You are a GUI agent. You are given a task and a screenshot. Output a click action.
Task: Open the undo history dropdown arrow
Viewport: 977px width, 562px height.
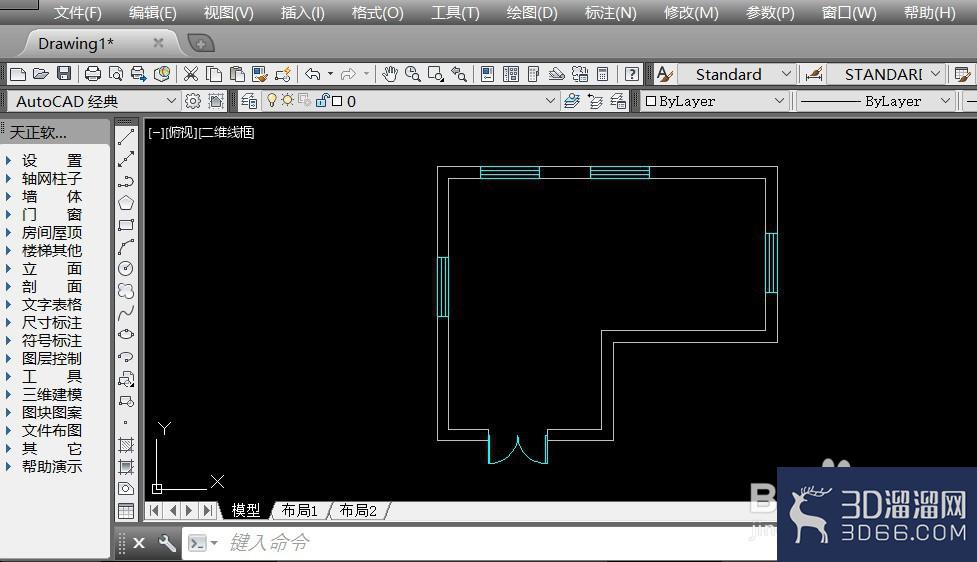tap(330, 74)
